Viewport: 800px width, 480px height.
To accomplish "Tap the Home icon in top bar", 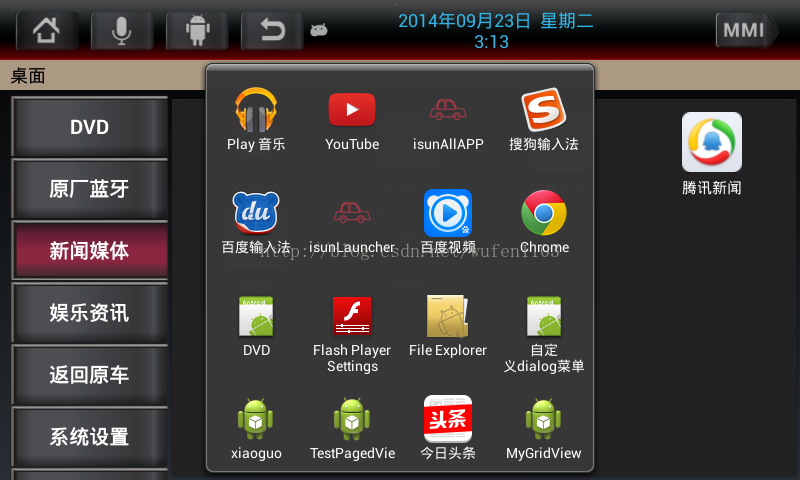I will 47,31.
